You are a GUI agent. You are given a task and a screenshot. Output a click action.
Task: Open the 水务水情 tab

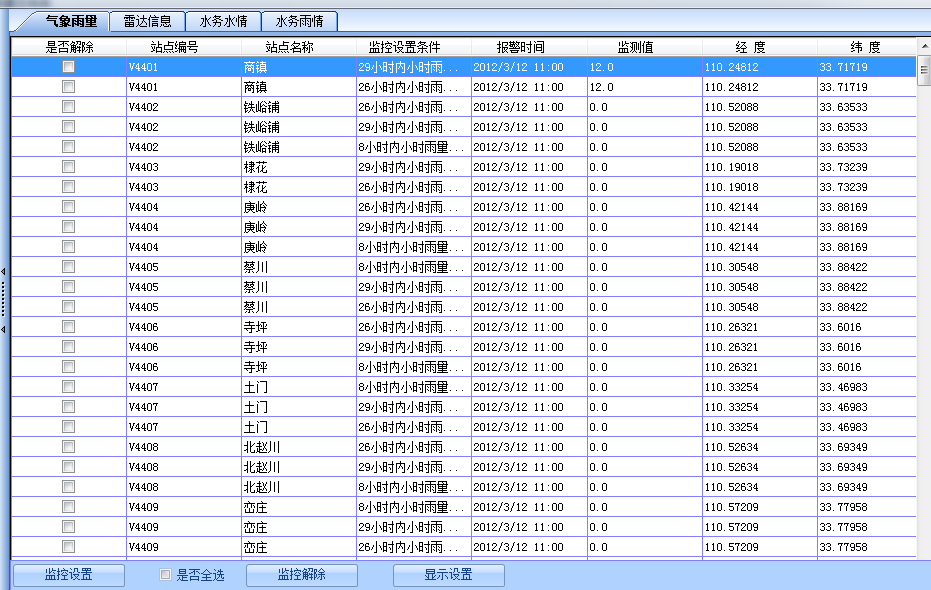[222, 20]
